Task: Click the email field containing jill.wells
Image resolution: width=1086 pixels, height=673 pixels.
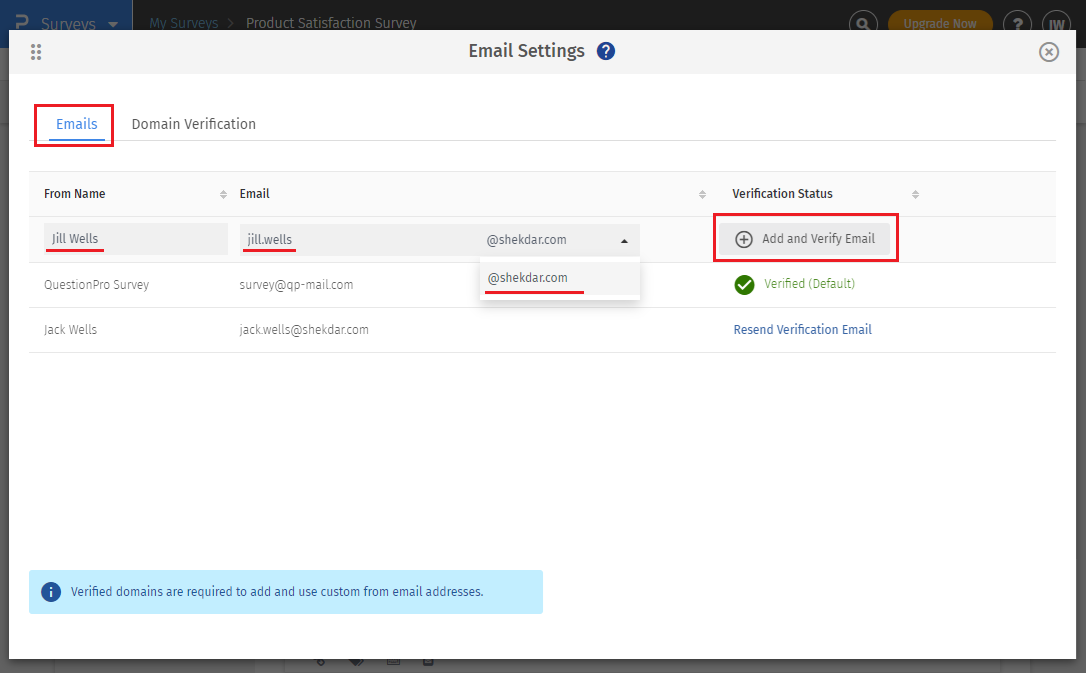Action: pos(358,239)
